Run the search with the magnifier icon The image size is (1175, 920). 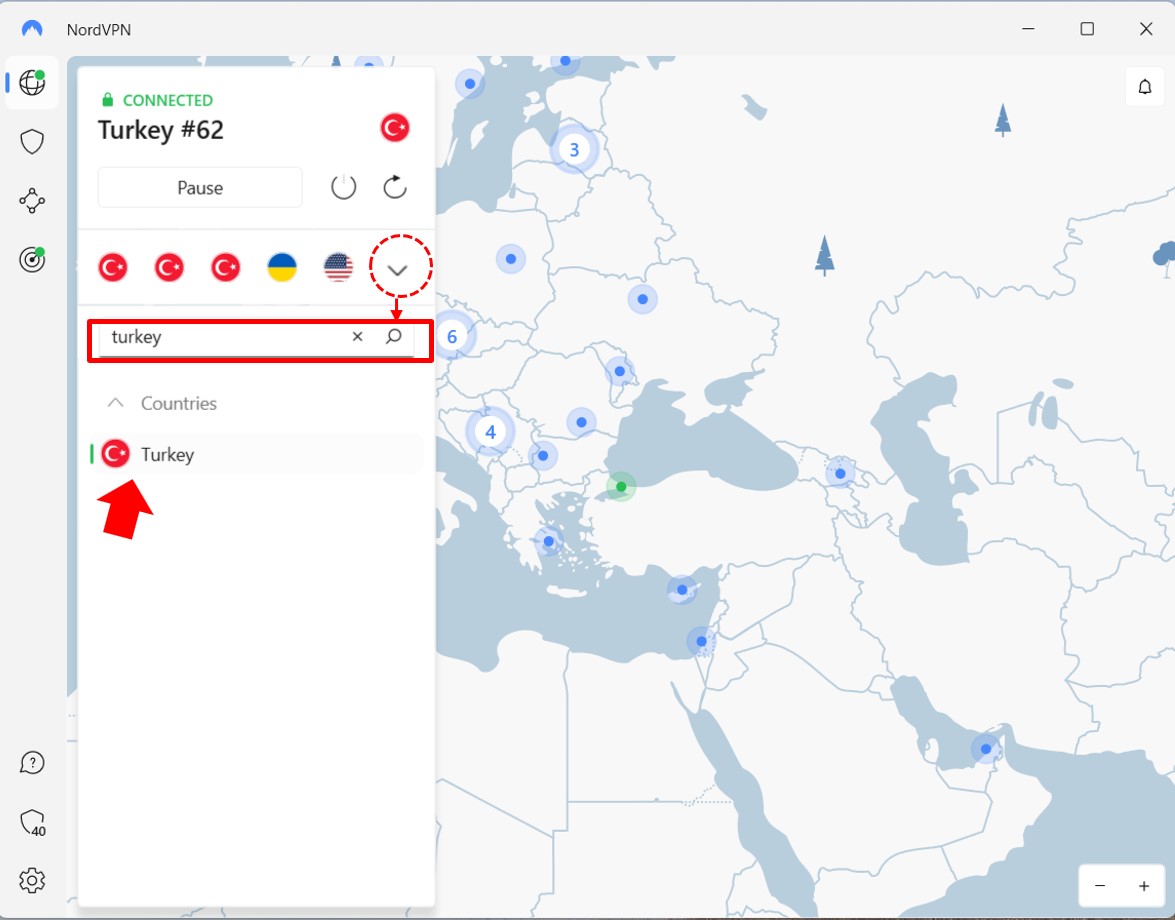[394, 337]
